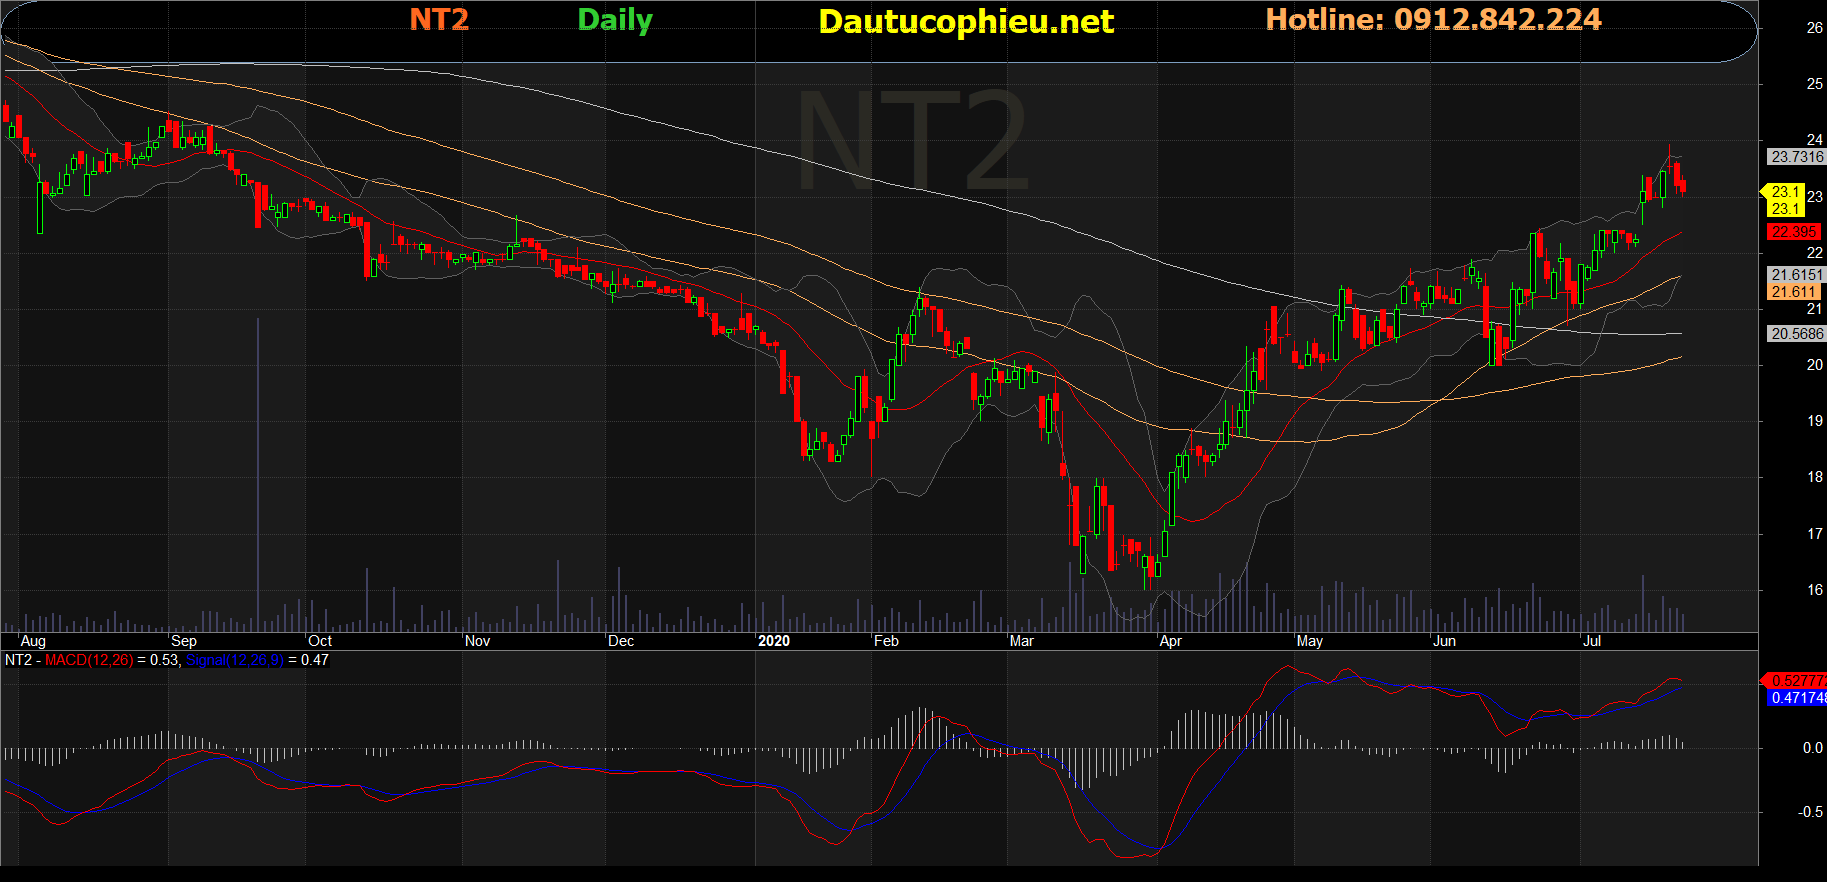Click the tall volume spike bar in September

click(258, 470)
